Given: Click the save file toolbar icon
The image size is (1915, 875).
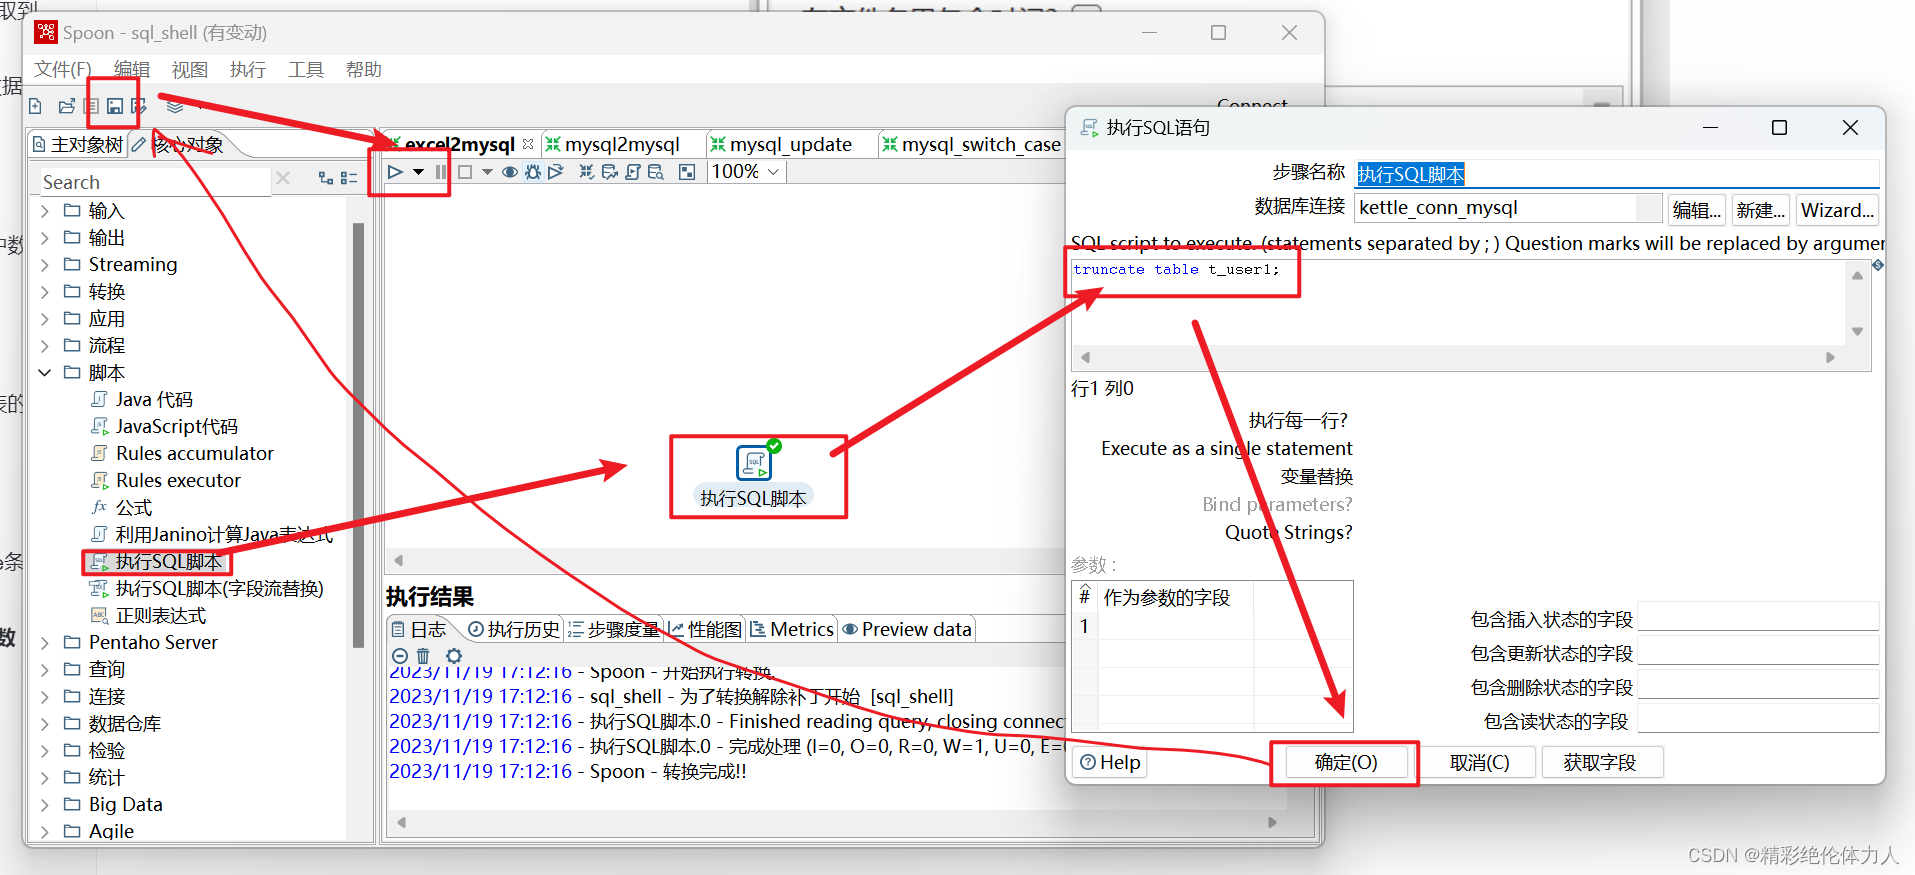Looking at the screenshot, I should (x=115, y=106).
